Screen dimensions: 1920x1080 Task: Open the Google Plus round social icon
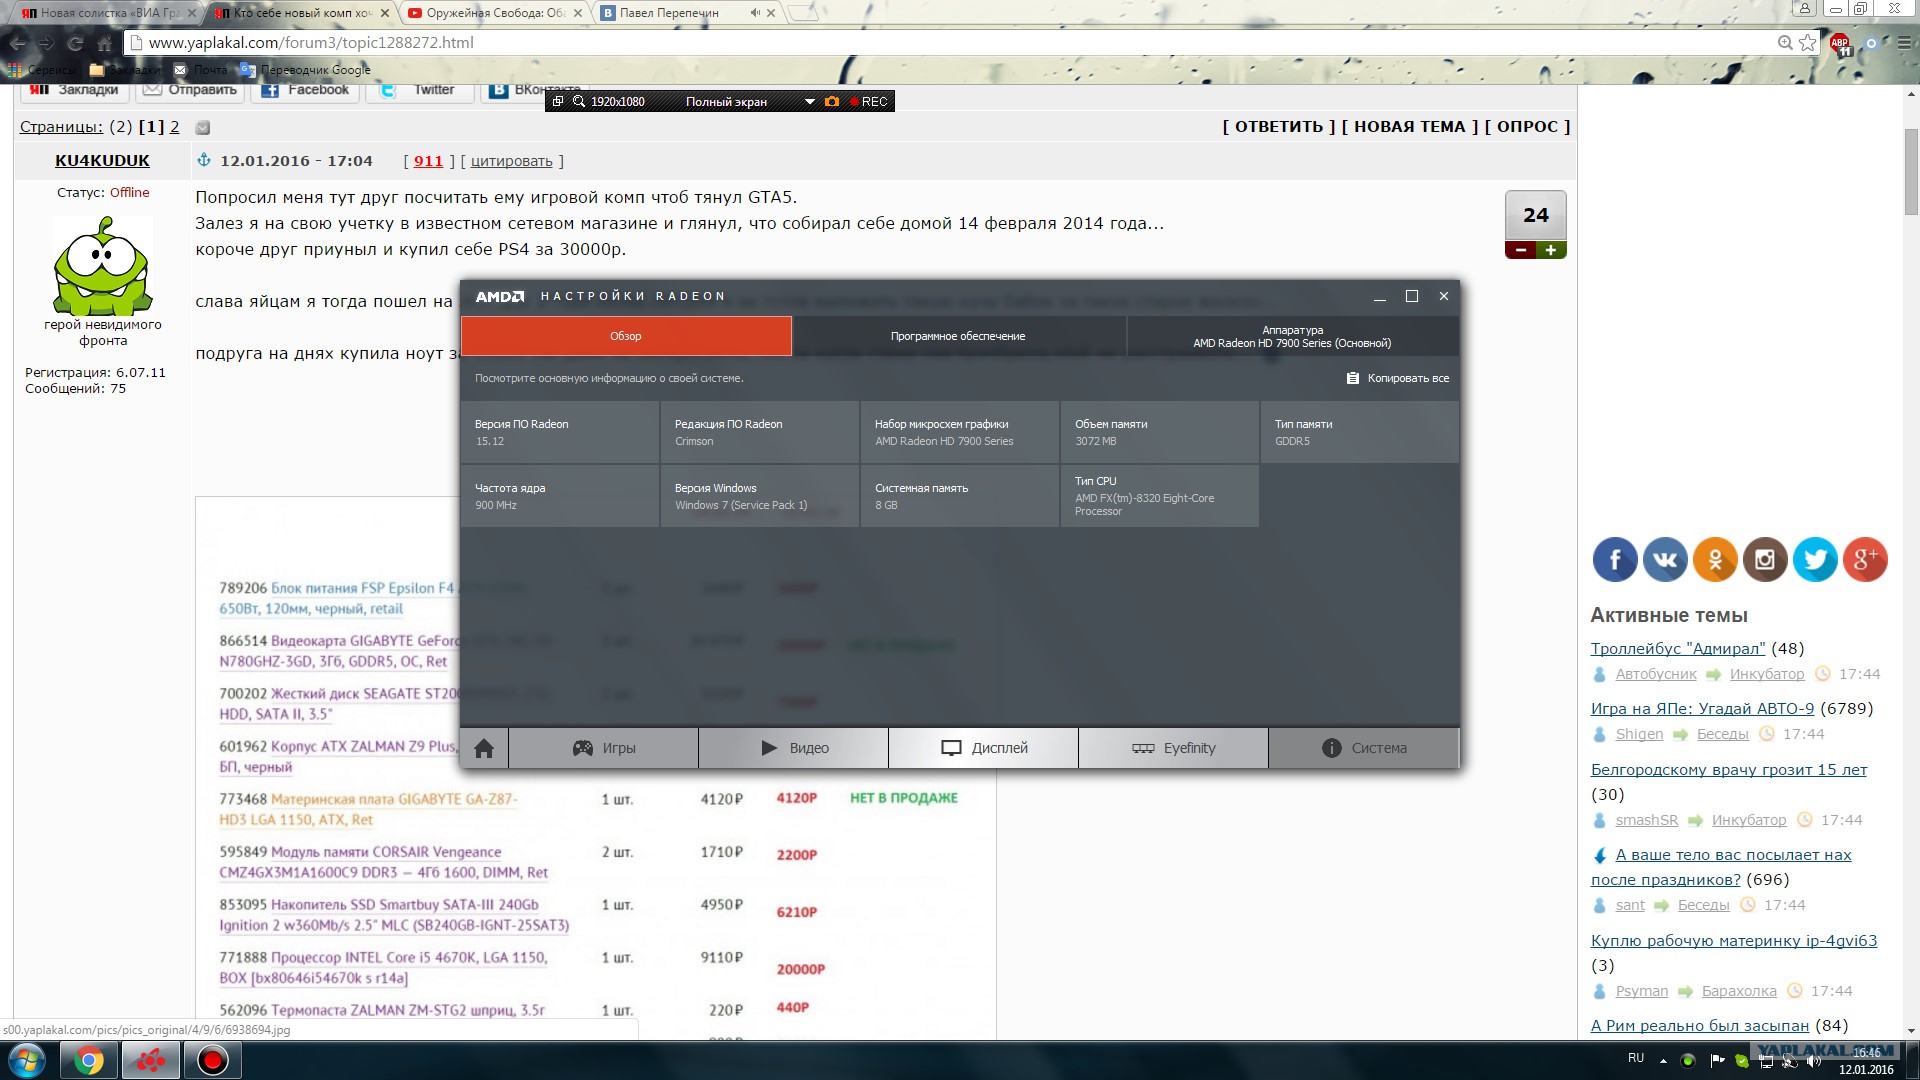click(x=1865, y=559)
